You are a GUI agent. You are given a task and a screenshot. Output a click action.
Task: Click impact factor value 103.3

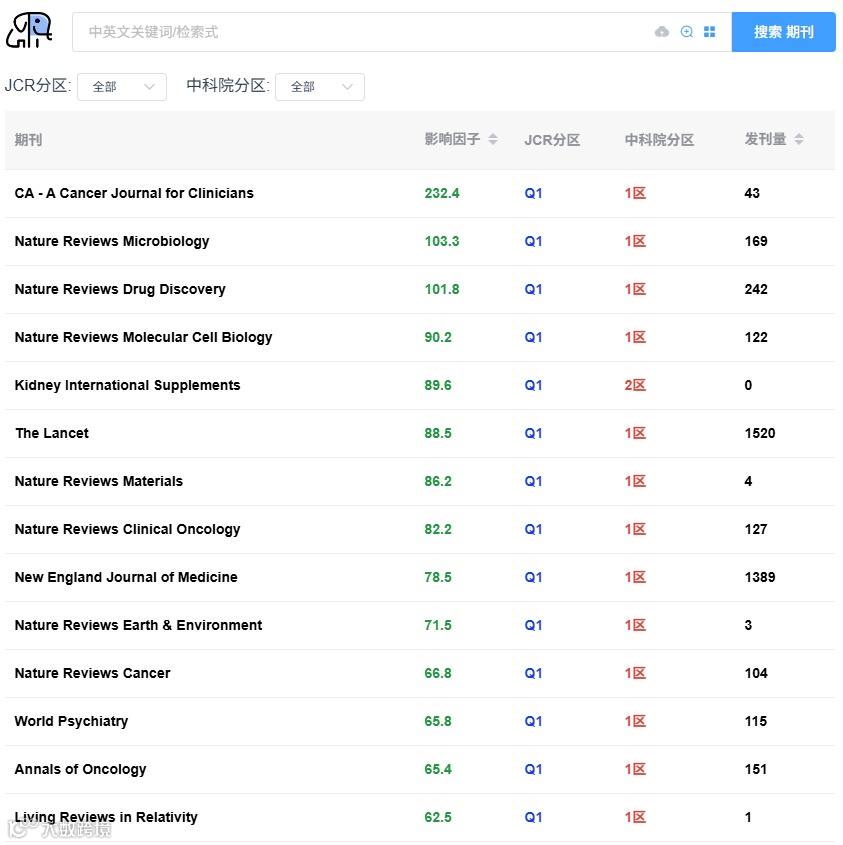point(441,241)
